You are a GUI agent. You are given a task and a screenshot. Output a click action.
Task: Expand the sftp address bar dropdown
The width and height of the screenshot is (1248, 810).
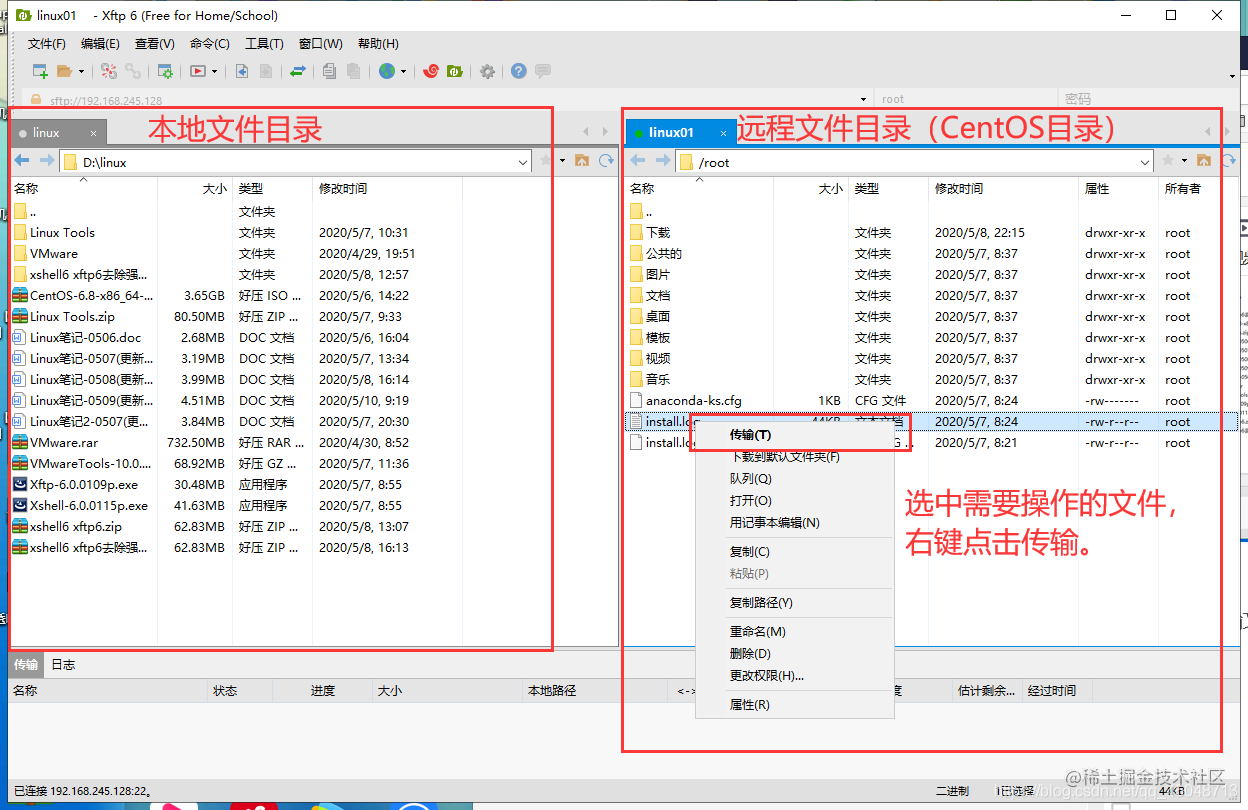[863, 99]
